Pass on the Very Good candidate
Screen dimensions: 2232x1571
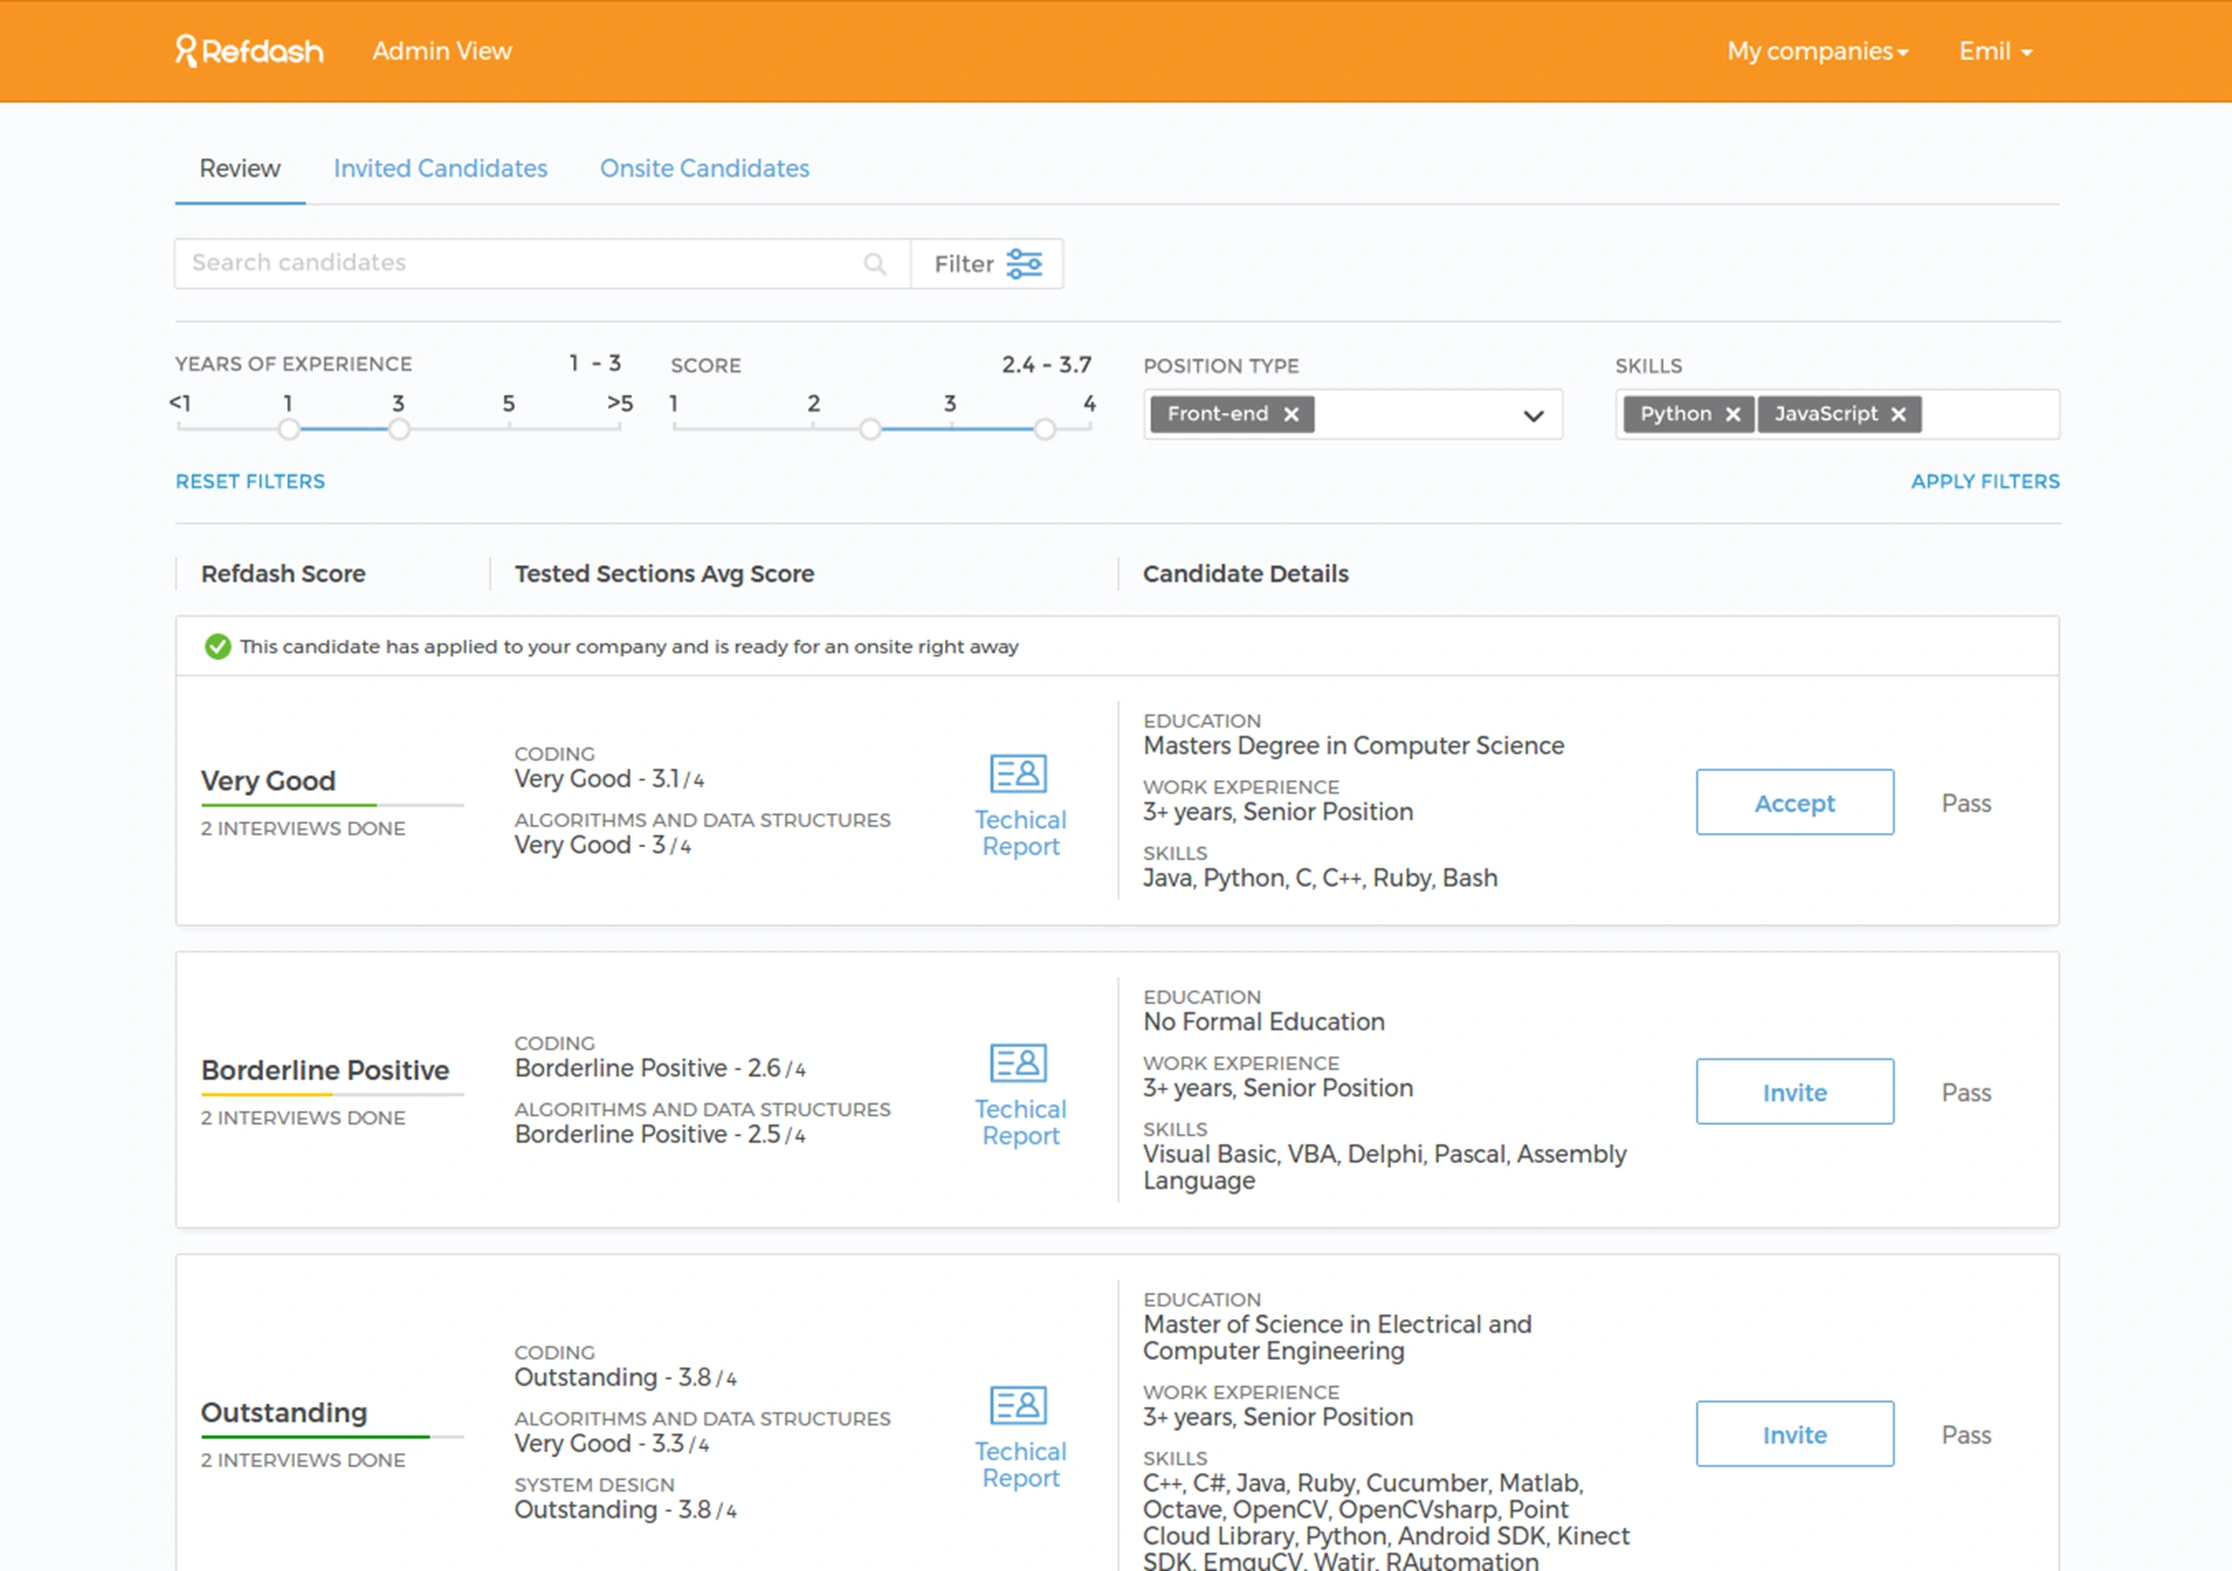click(1966, 803)
